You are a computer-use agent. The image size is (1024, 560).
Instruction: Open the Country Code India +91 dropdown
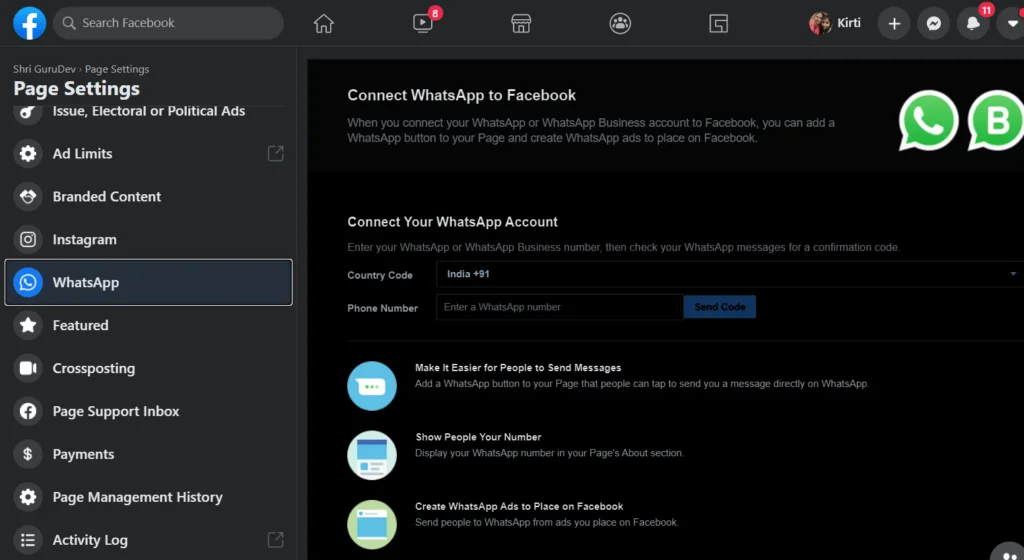click(x=729, y=274)
